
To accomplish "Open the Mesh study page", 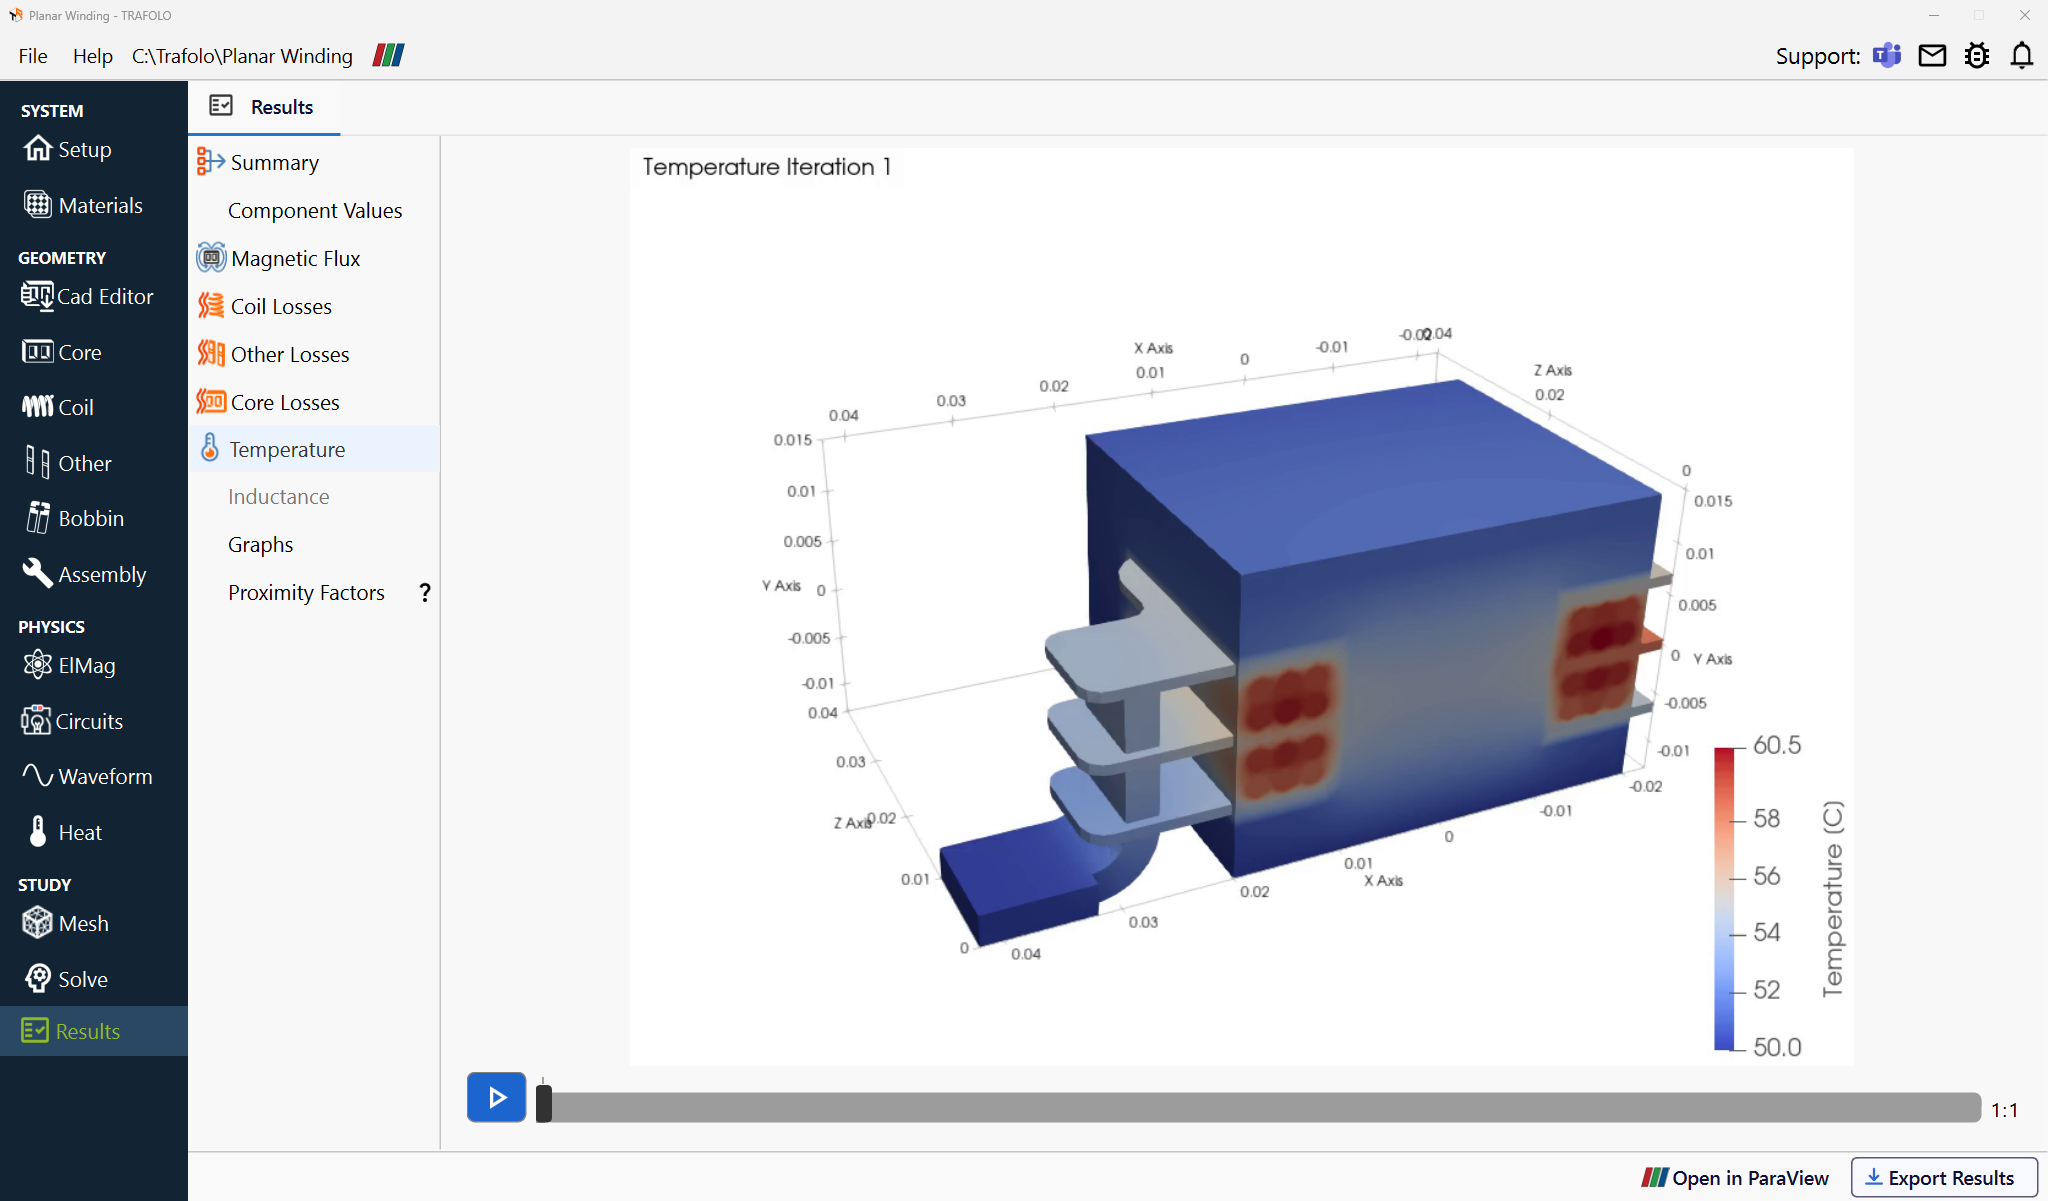I will point(66,923).
